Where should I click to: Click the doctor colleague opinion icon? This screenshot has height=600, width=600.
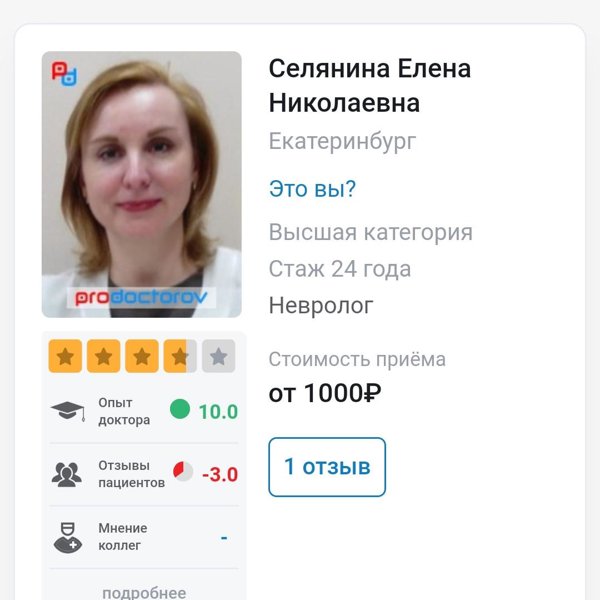click(x=68, y=537)
